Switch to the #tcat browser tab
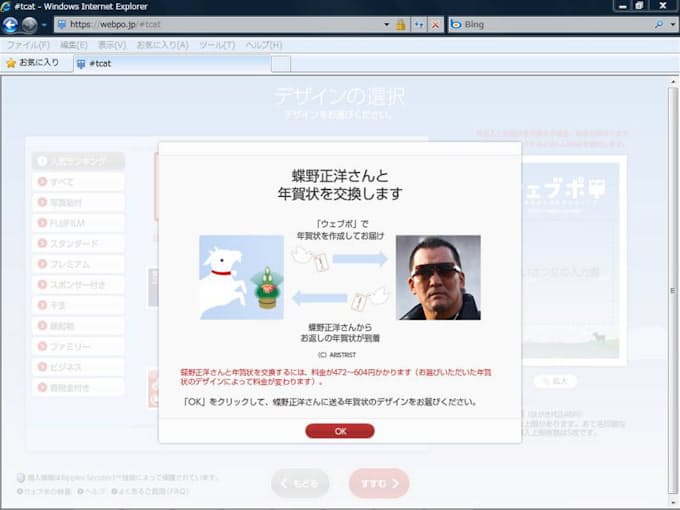 (x=170, y=64)
